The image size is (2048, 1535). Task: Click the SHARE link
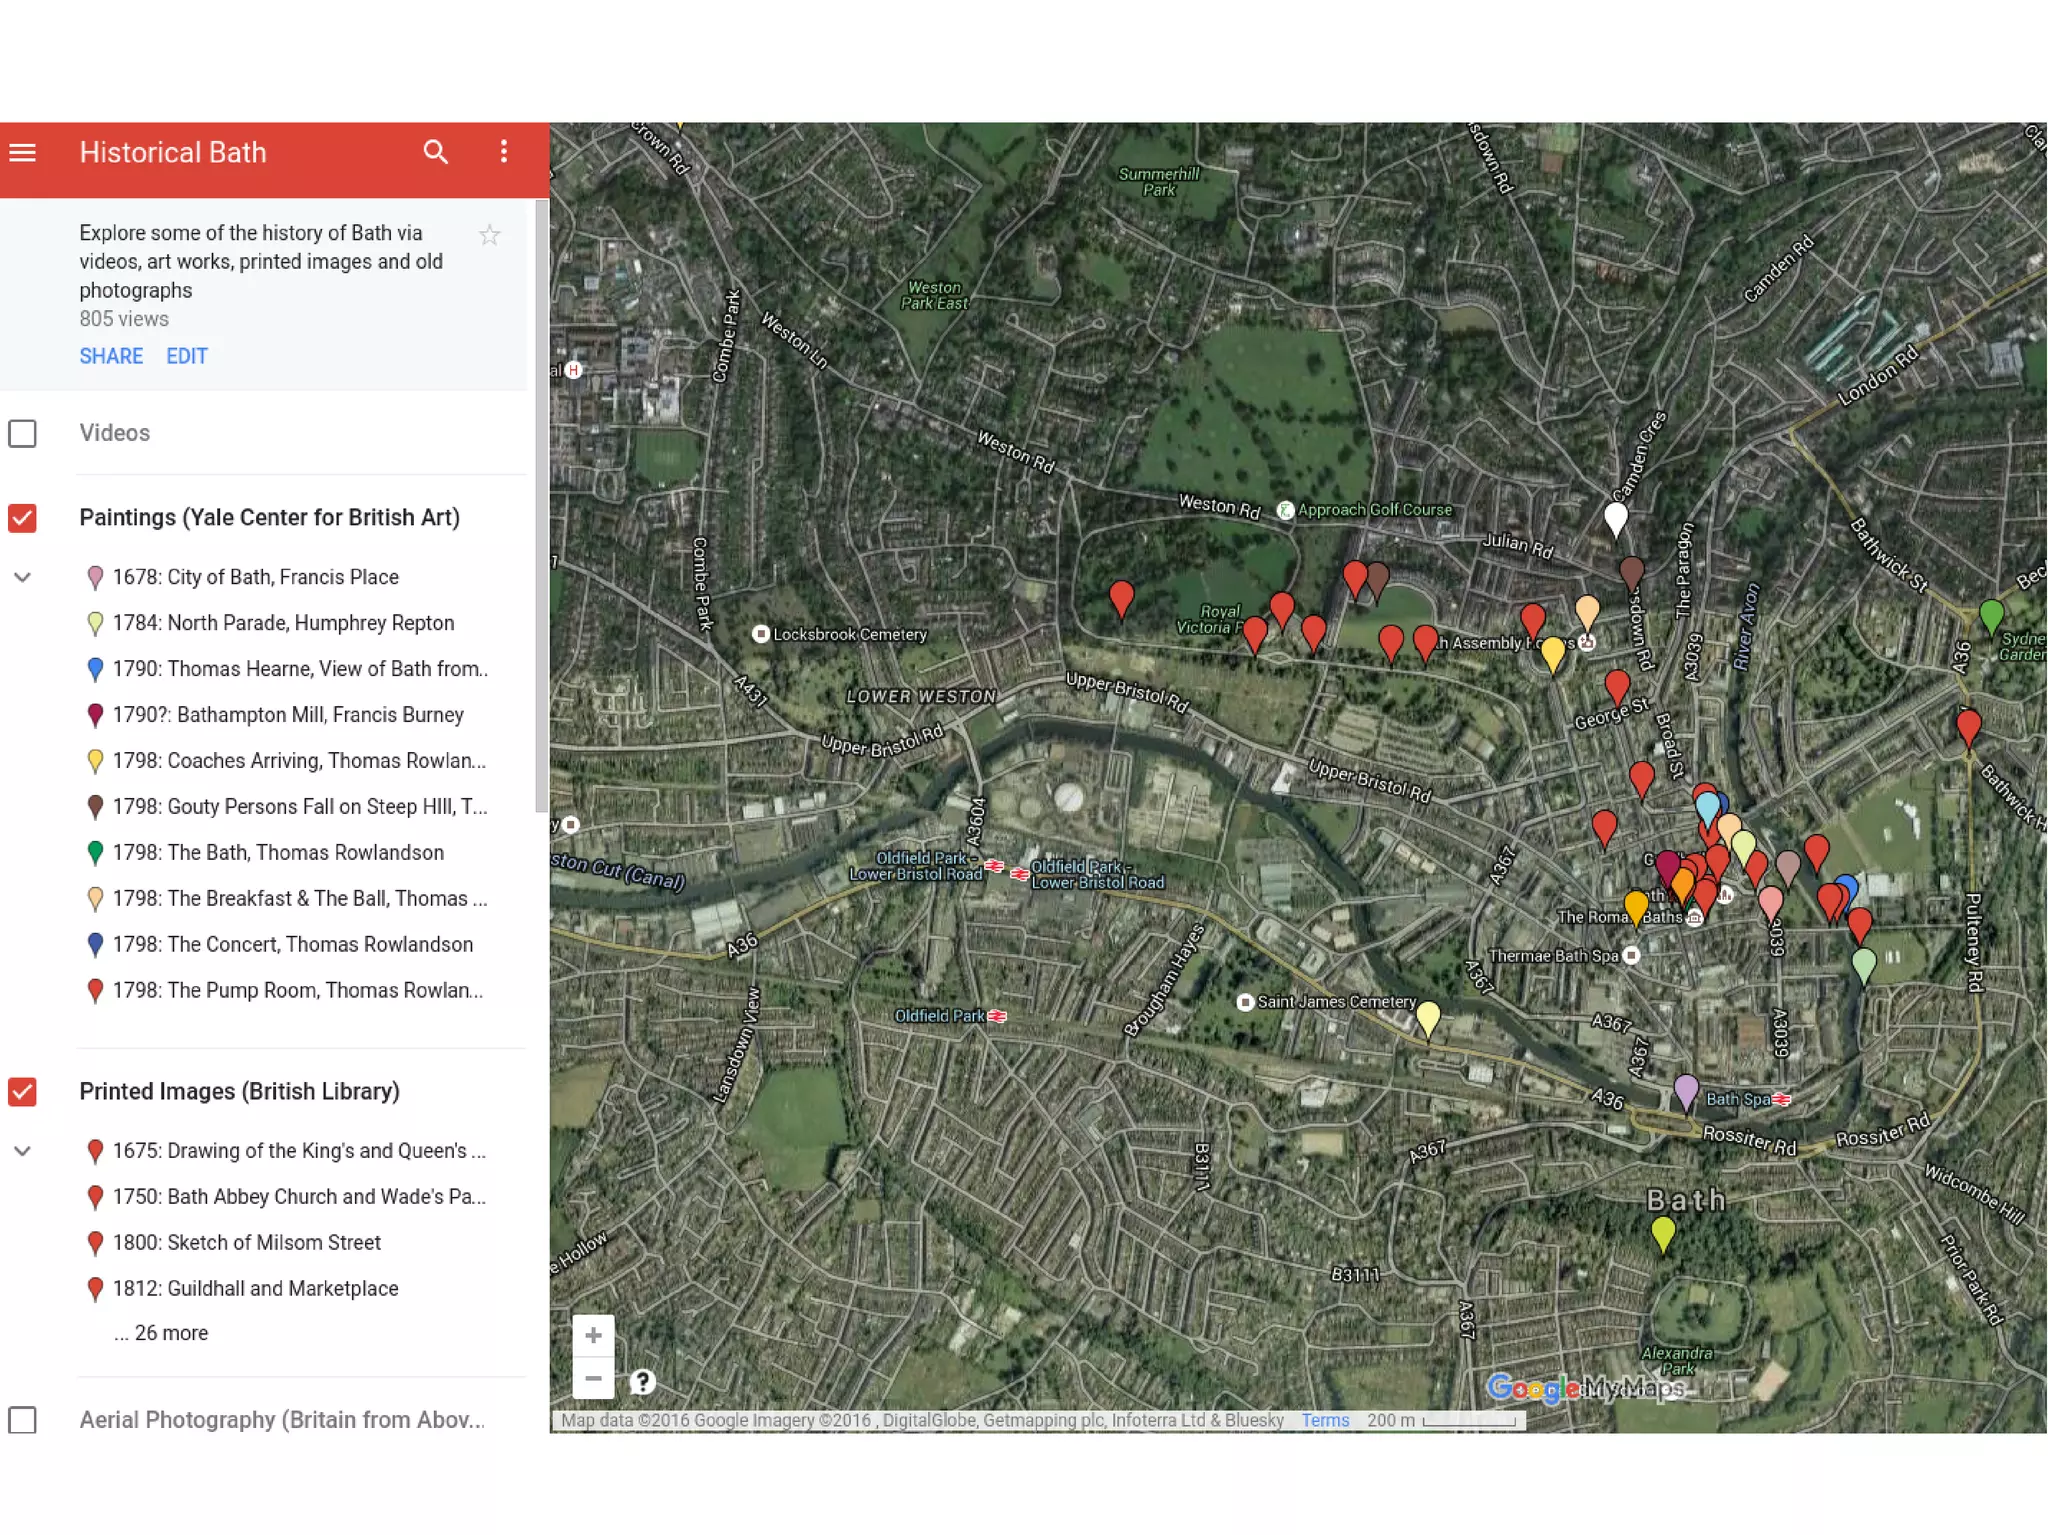[x=111, y=356]
